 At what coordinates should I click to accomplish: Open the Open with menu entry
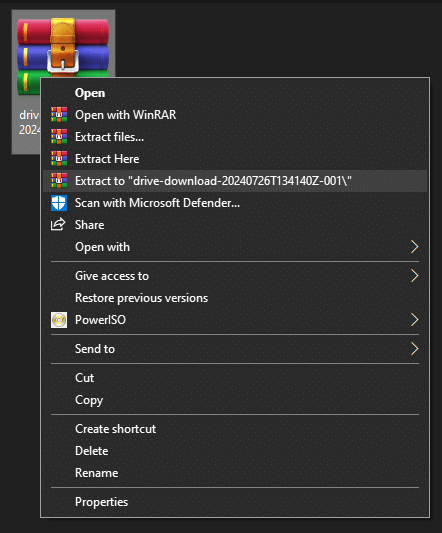pos(235,247)
